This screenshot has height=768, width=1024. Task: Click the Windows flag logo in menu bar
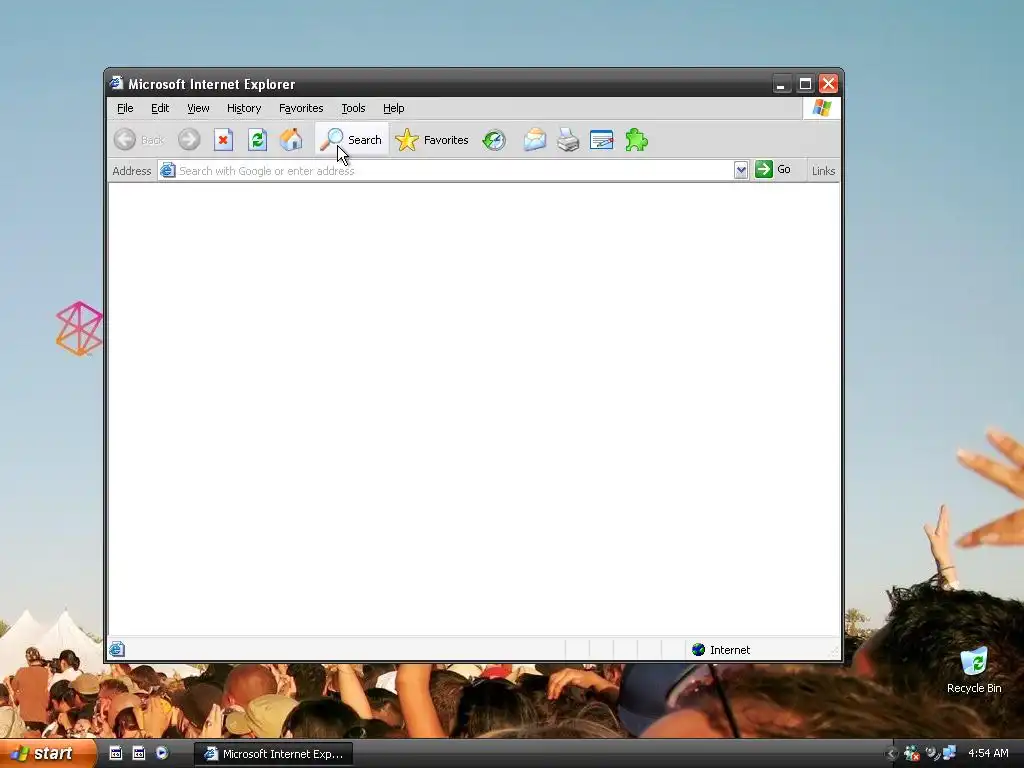point(822,108)
